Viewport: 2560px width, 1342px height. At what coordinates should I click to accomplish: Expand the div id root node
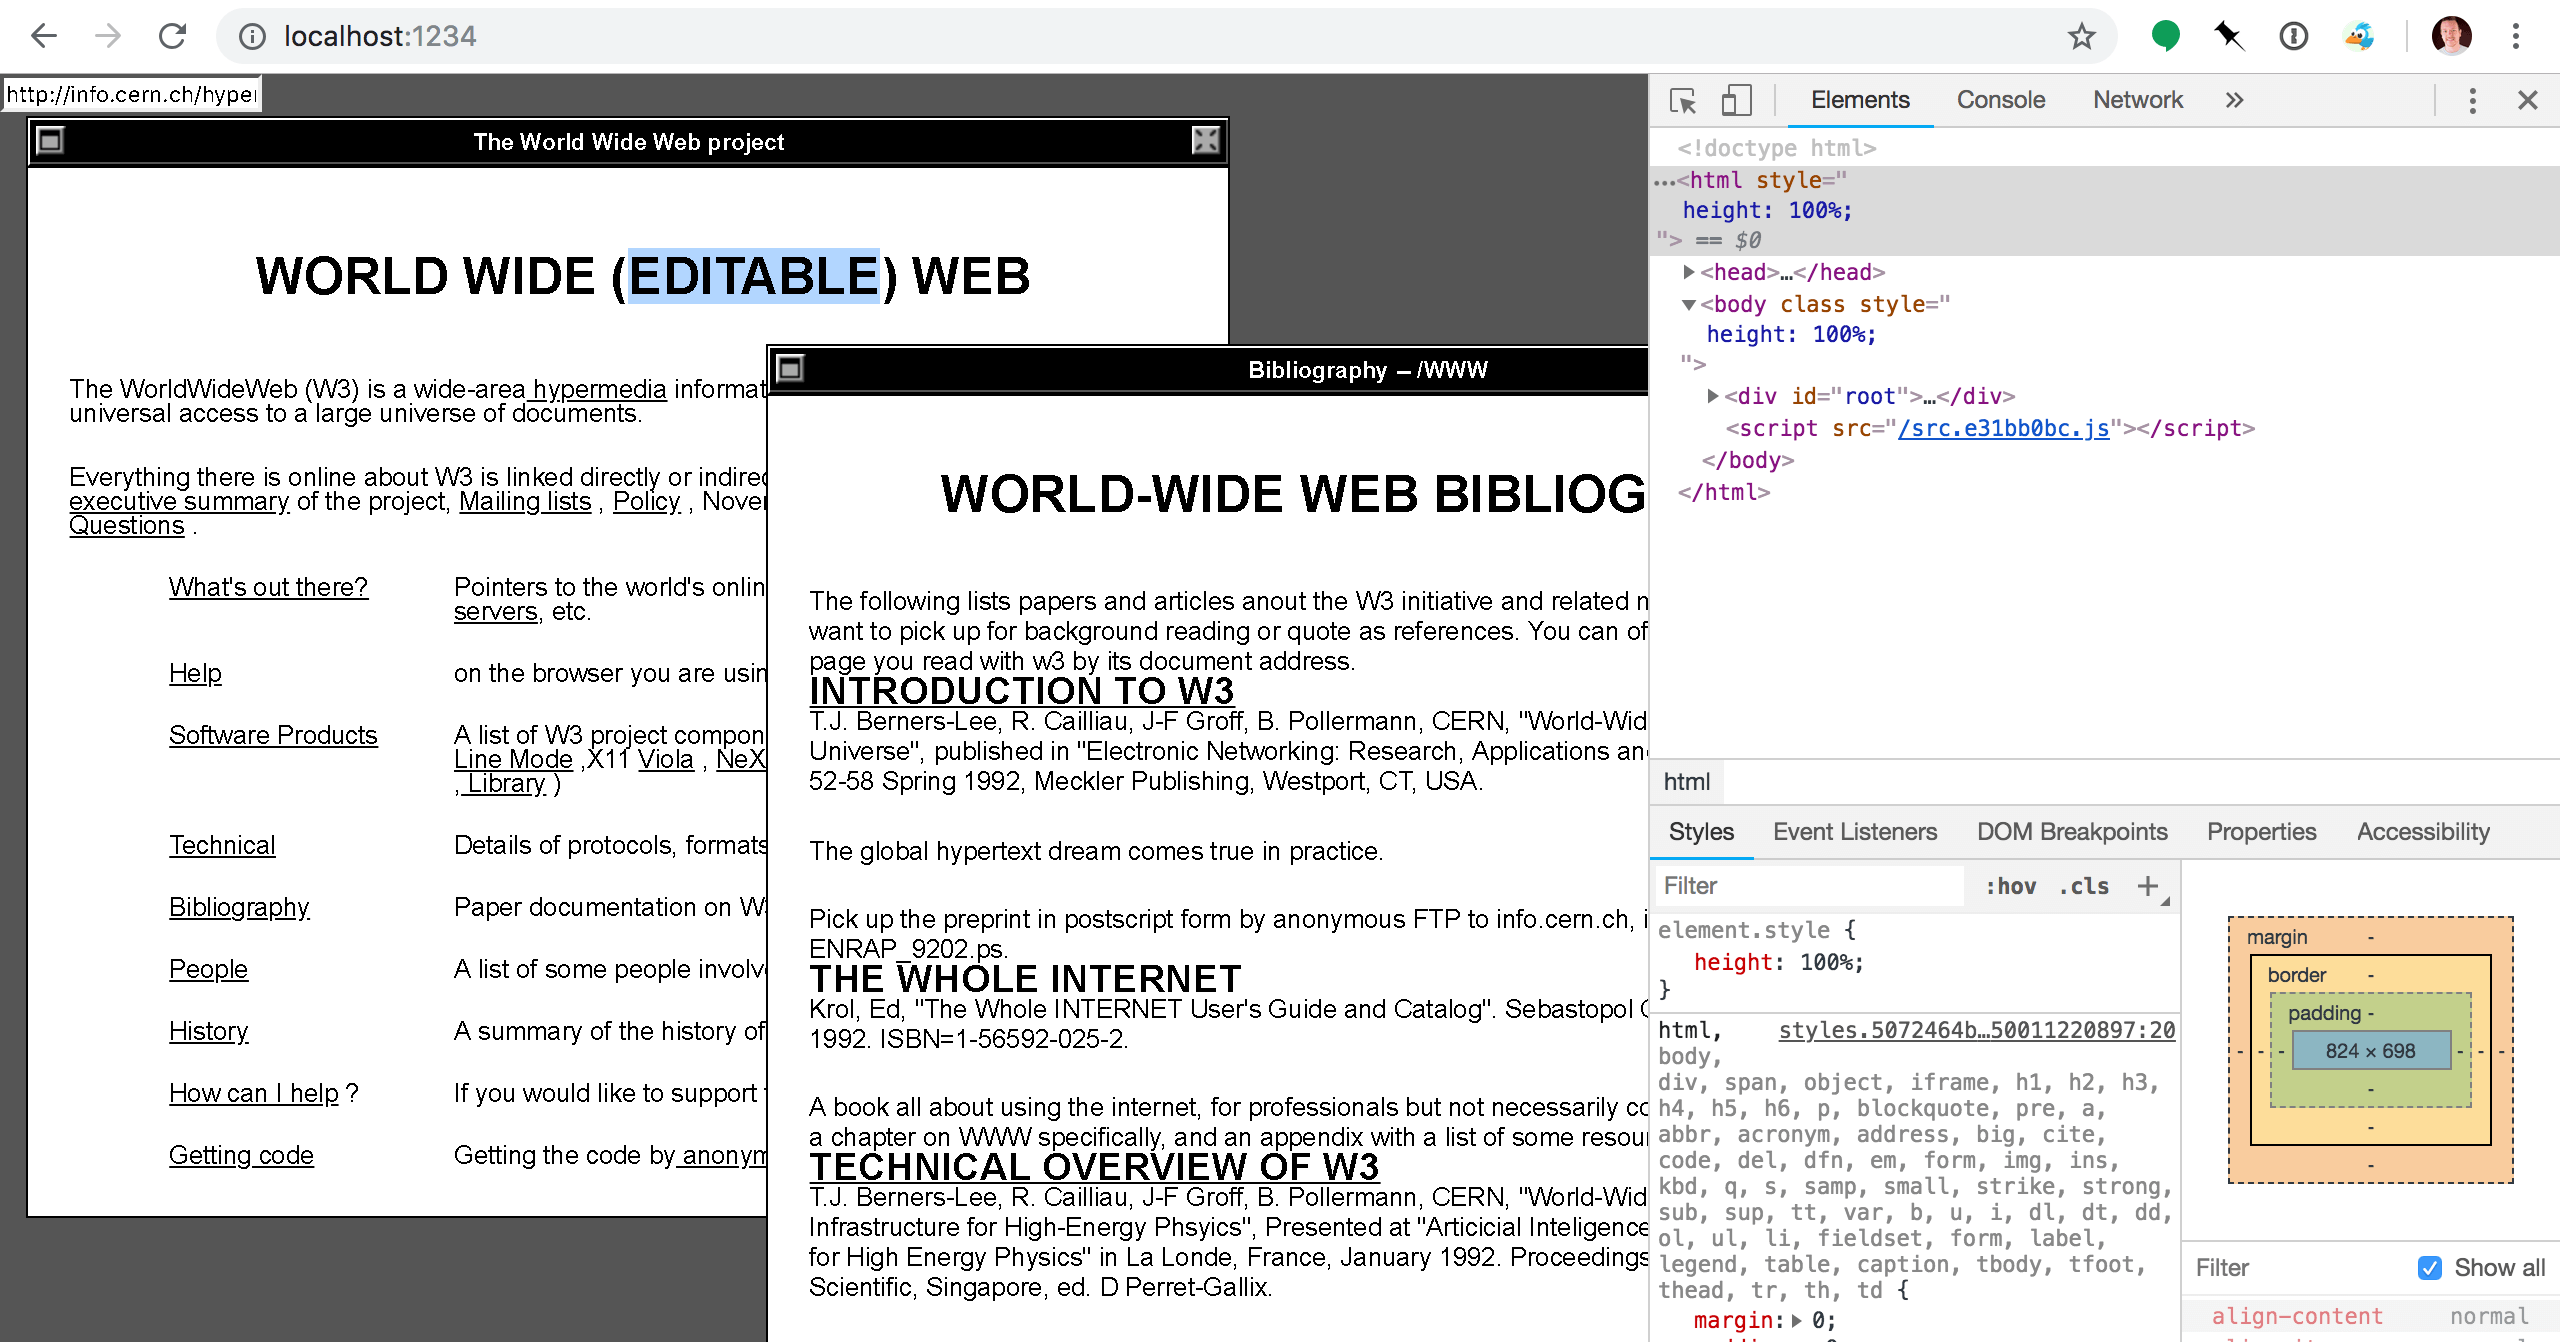[1713, 396]
